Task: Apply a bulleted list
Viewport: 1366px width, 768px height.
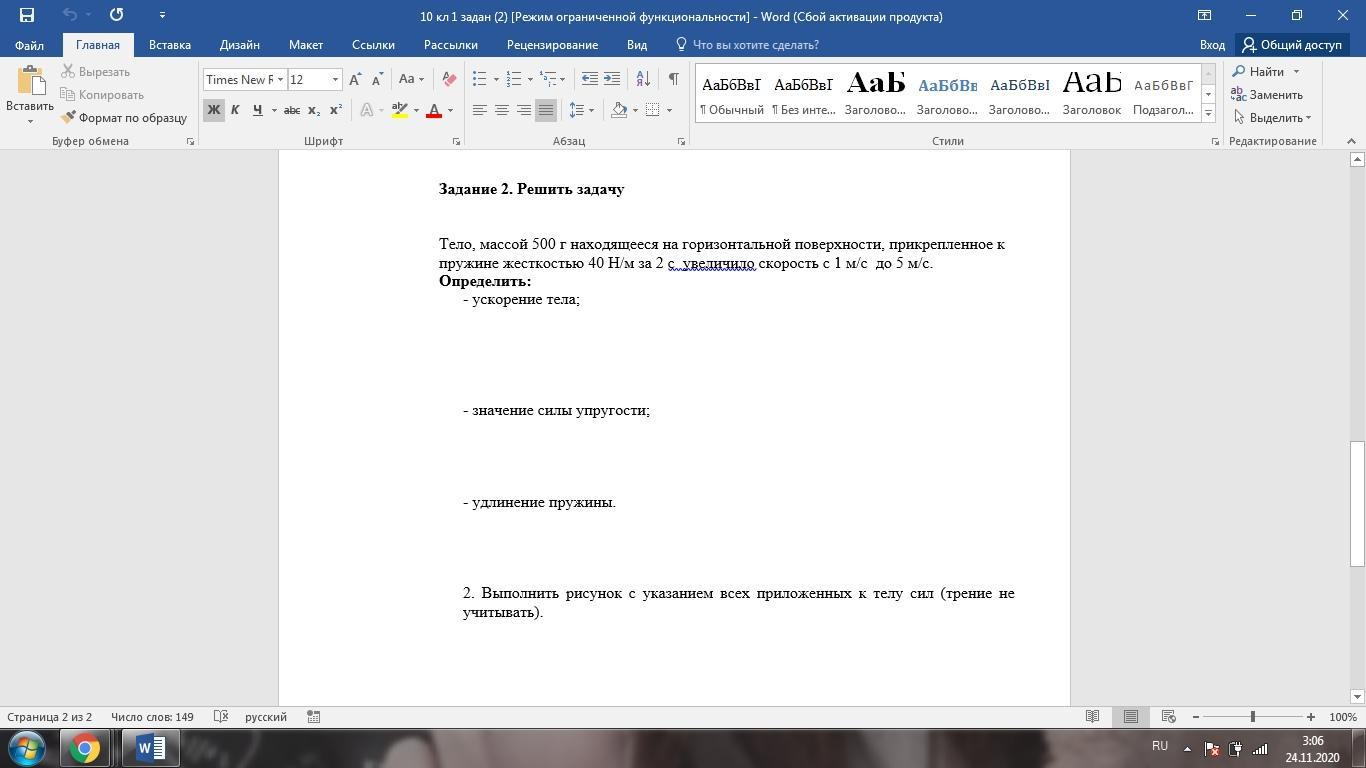Action: click(480, 79)
